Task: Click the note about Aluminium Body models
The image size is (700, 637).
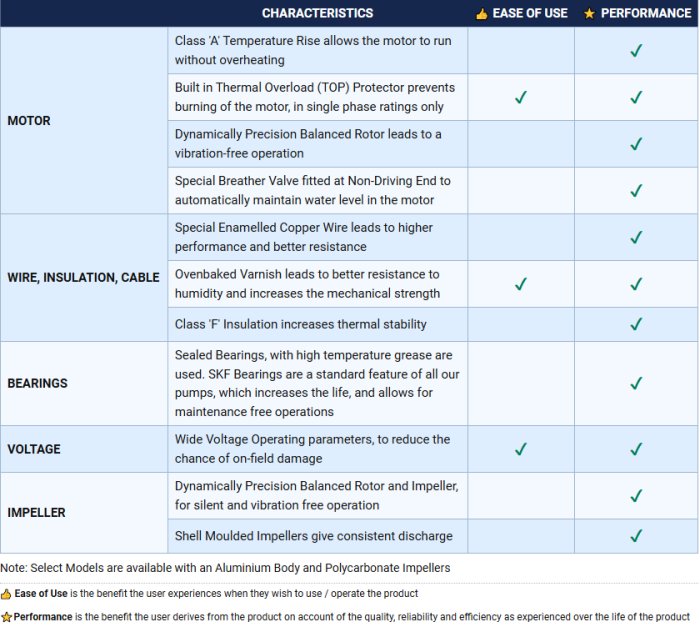Action: point(225,568)
